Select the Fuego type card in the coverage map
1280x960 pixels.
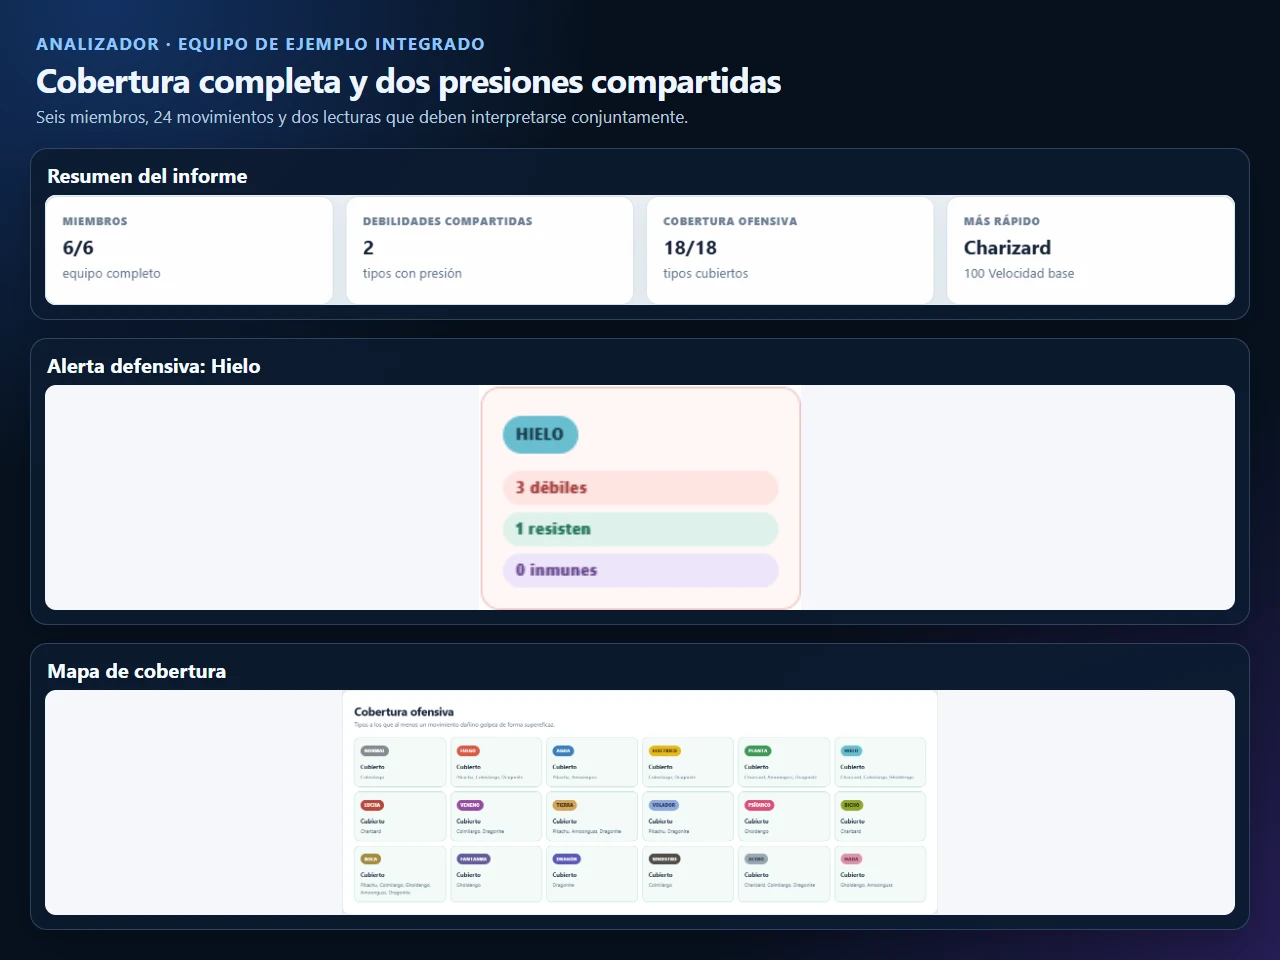(x=496, y=763)
